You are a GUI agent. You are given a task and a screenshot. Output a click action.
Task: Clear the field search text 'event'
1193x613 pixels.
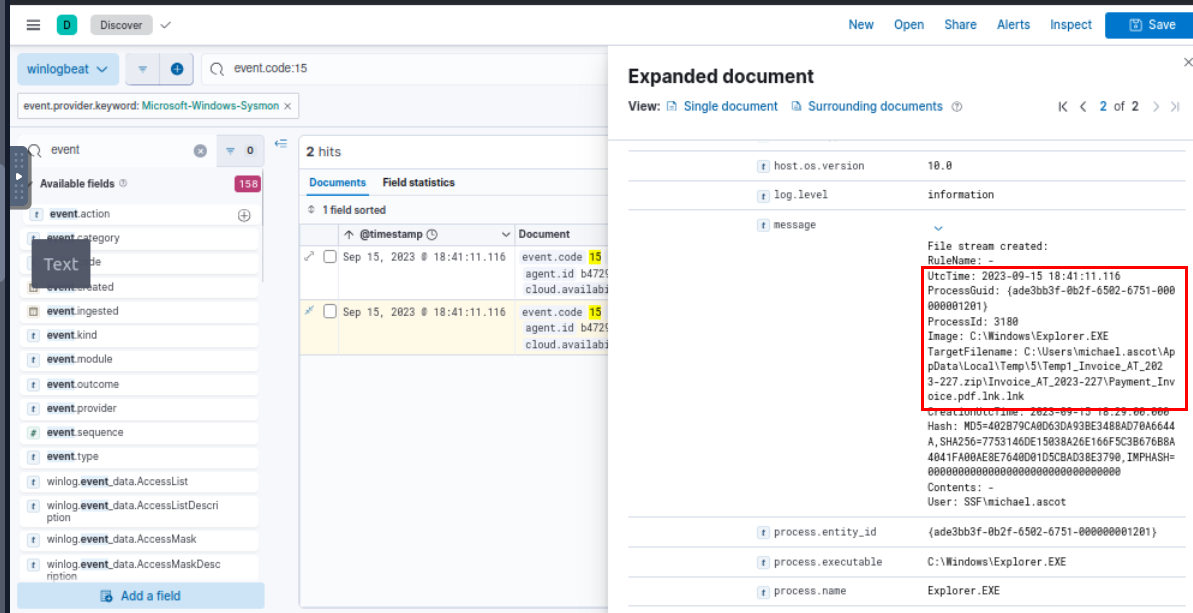(x=200, y=151)
